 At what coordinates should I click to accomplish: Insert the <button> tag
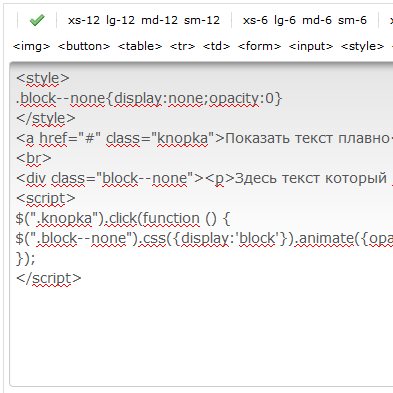pyautogui.click(x=84, y=46)
